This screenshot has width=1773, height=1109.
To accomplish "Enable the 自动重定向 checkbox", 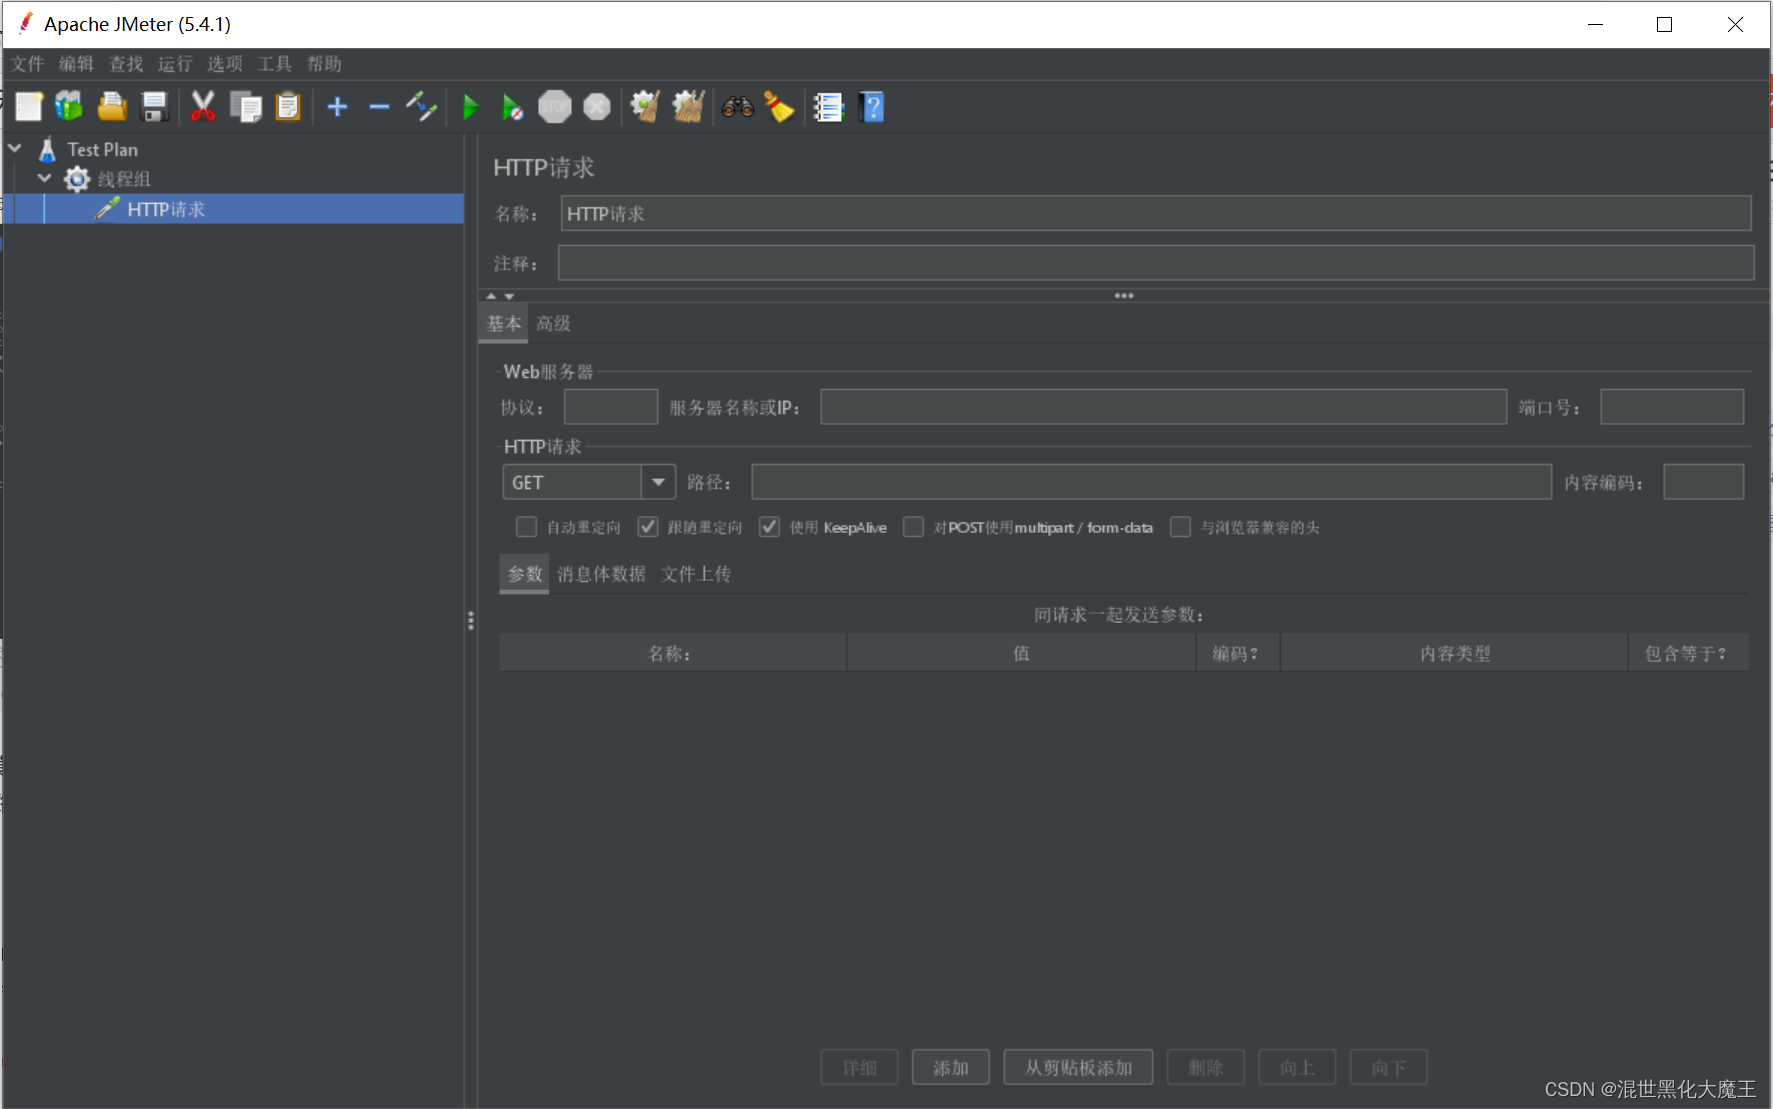I will 526,527.
